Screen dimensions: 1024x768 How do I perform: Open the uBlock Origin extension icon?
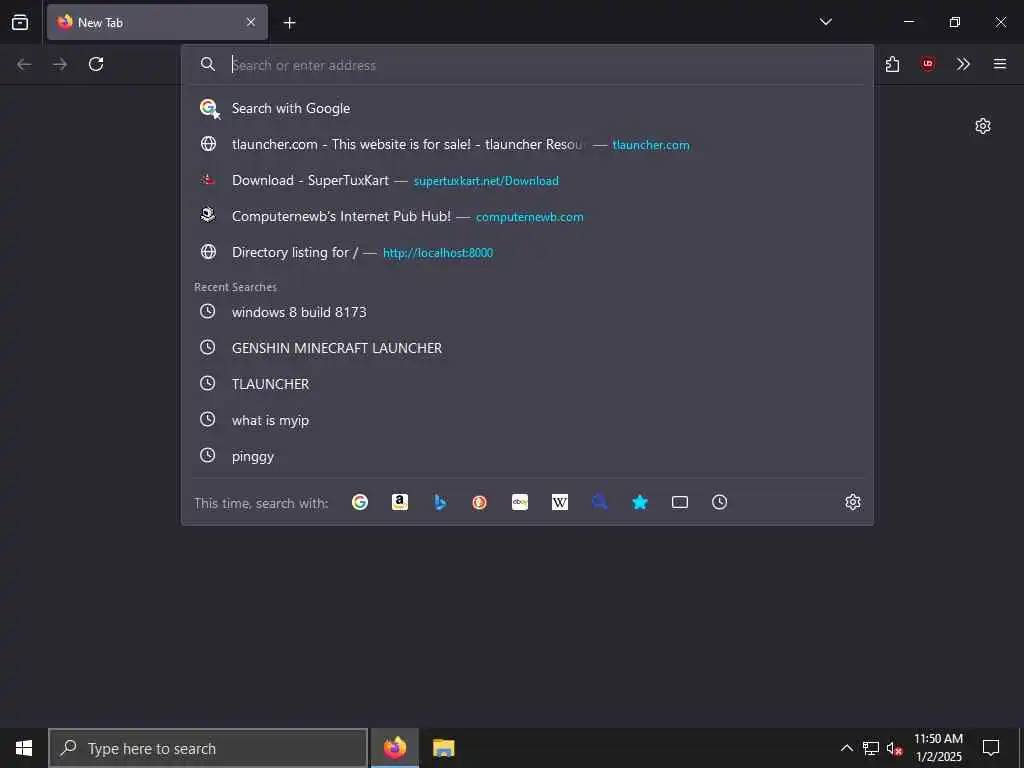[x=928, y=64]
